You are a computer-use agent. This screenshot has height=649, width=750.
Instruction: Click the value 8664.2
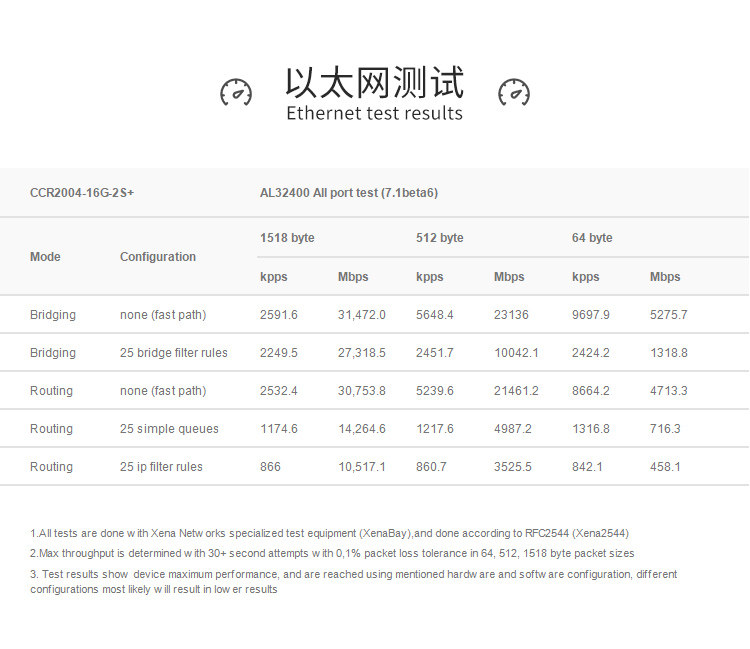591,391
